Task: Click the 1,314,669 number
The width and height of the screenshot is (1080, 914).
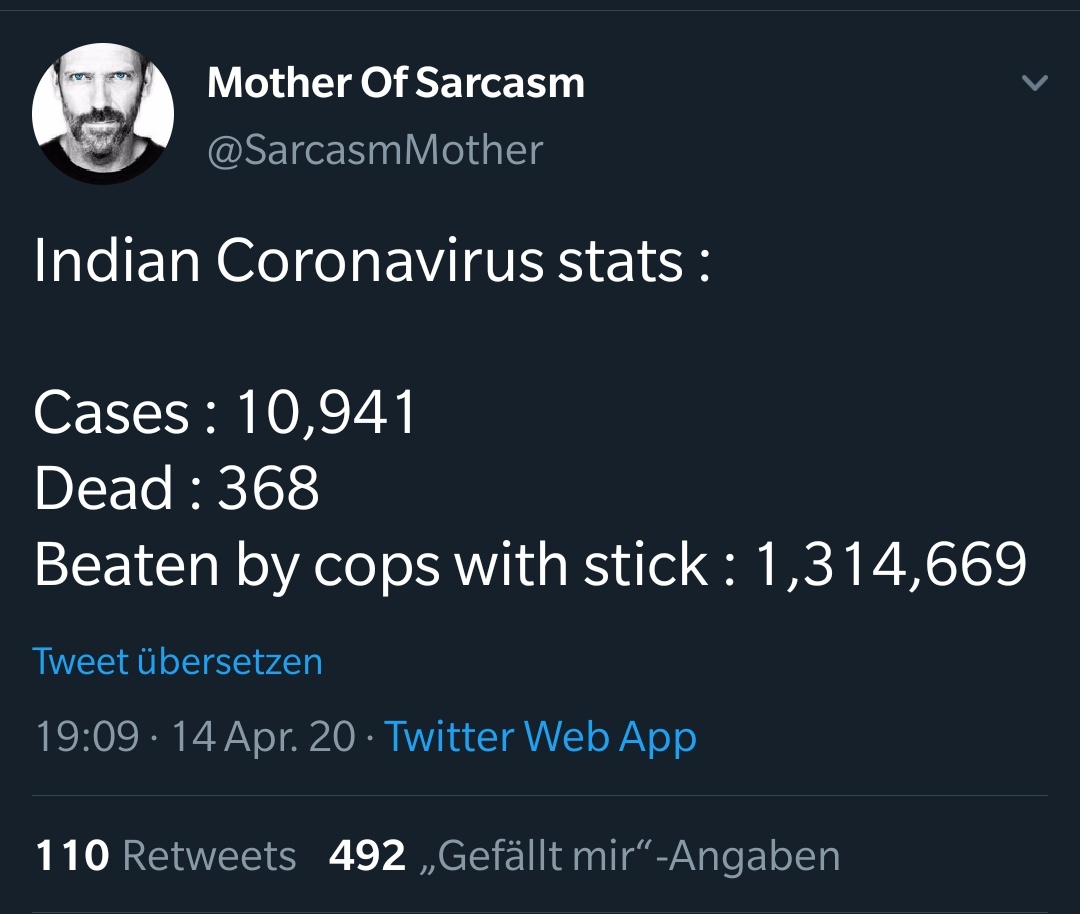Action: 890,565
